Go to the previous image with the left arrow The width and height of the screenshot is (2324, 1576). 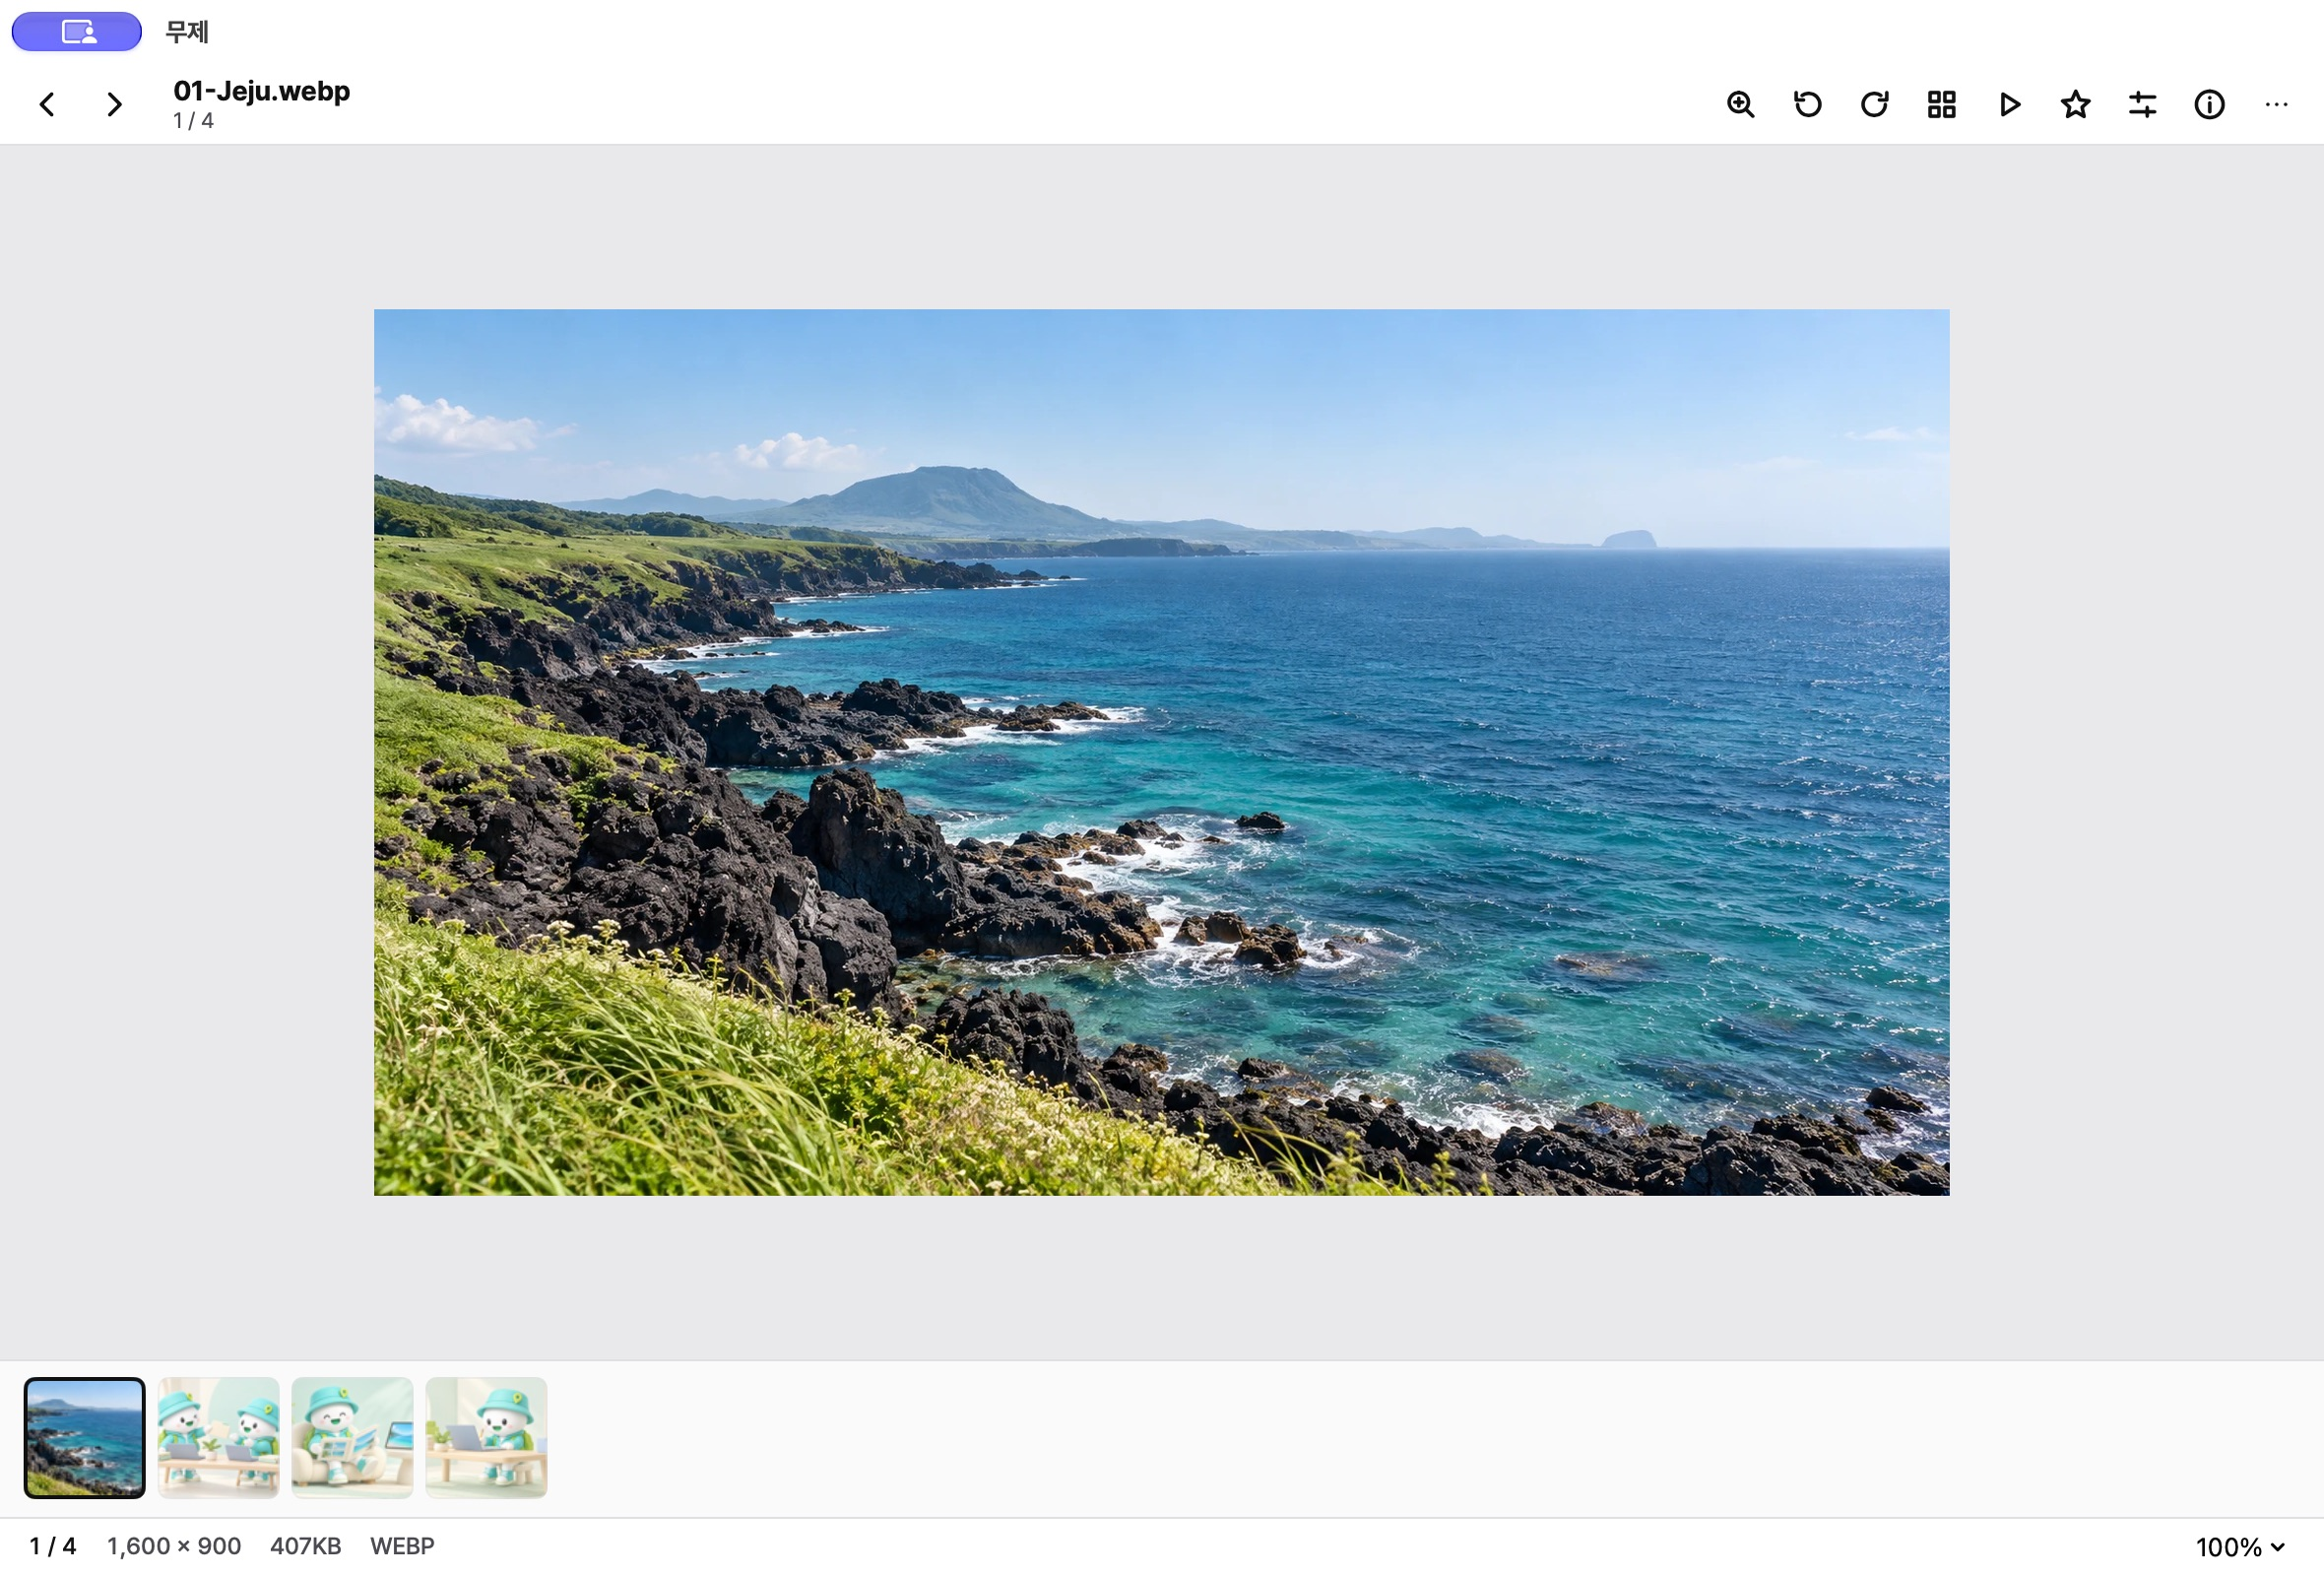(x=47, y=104)
